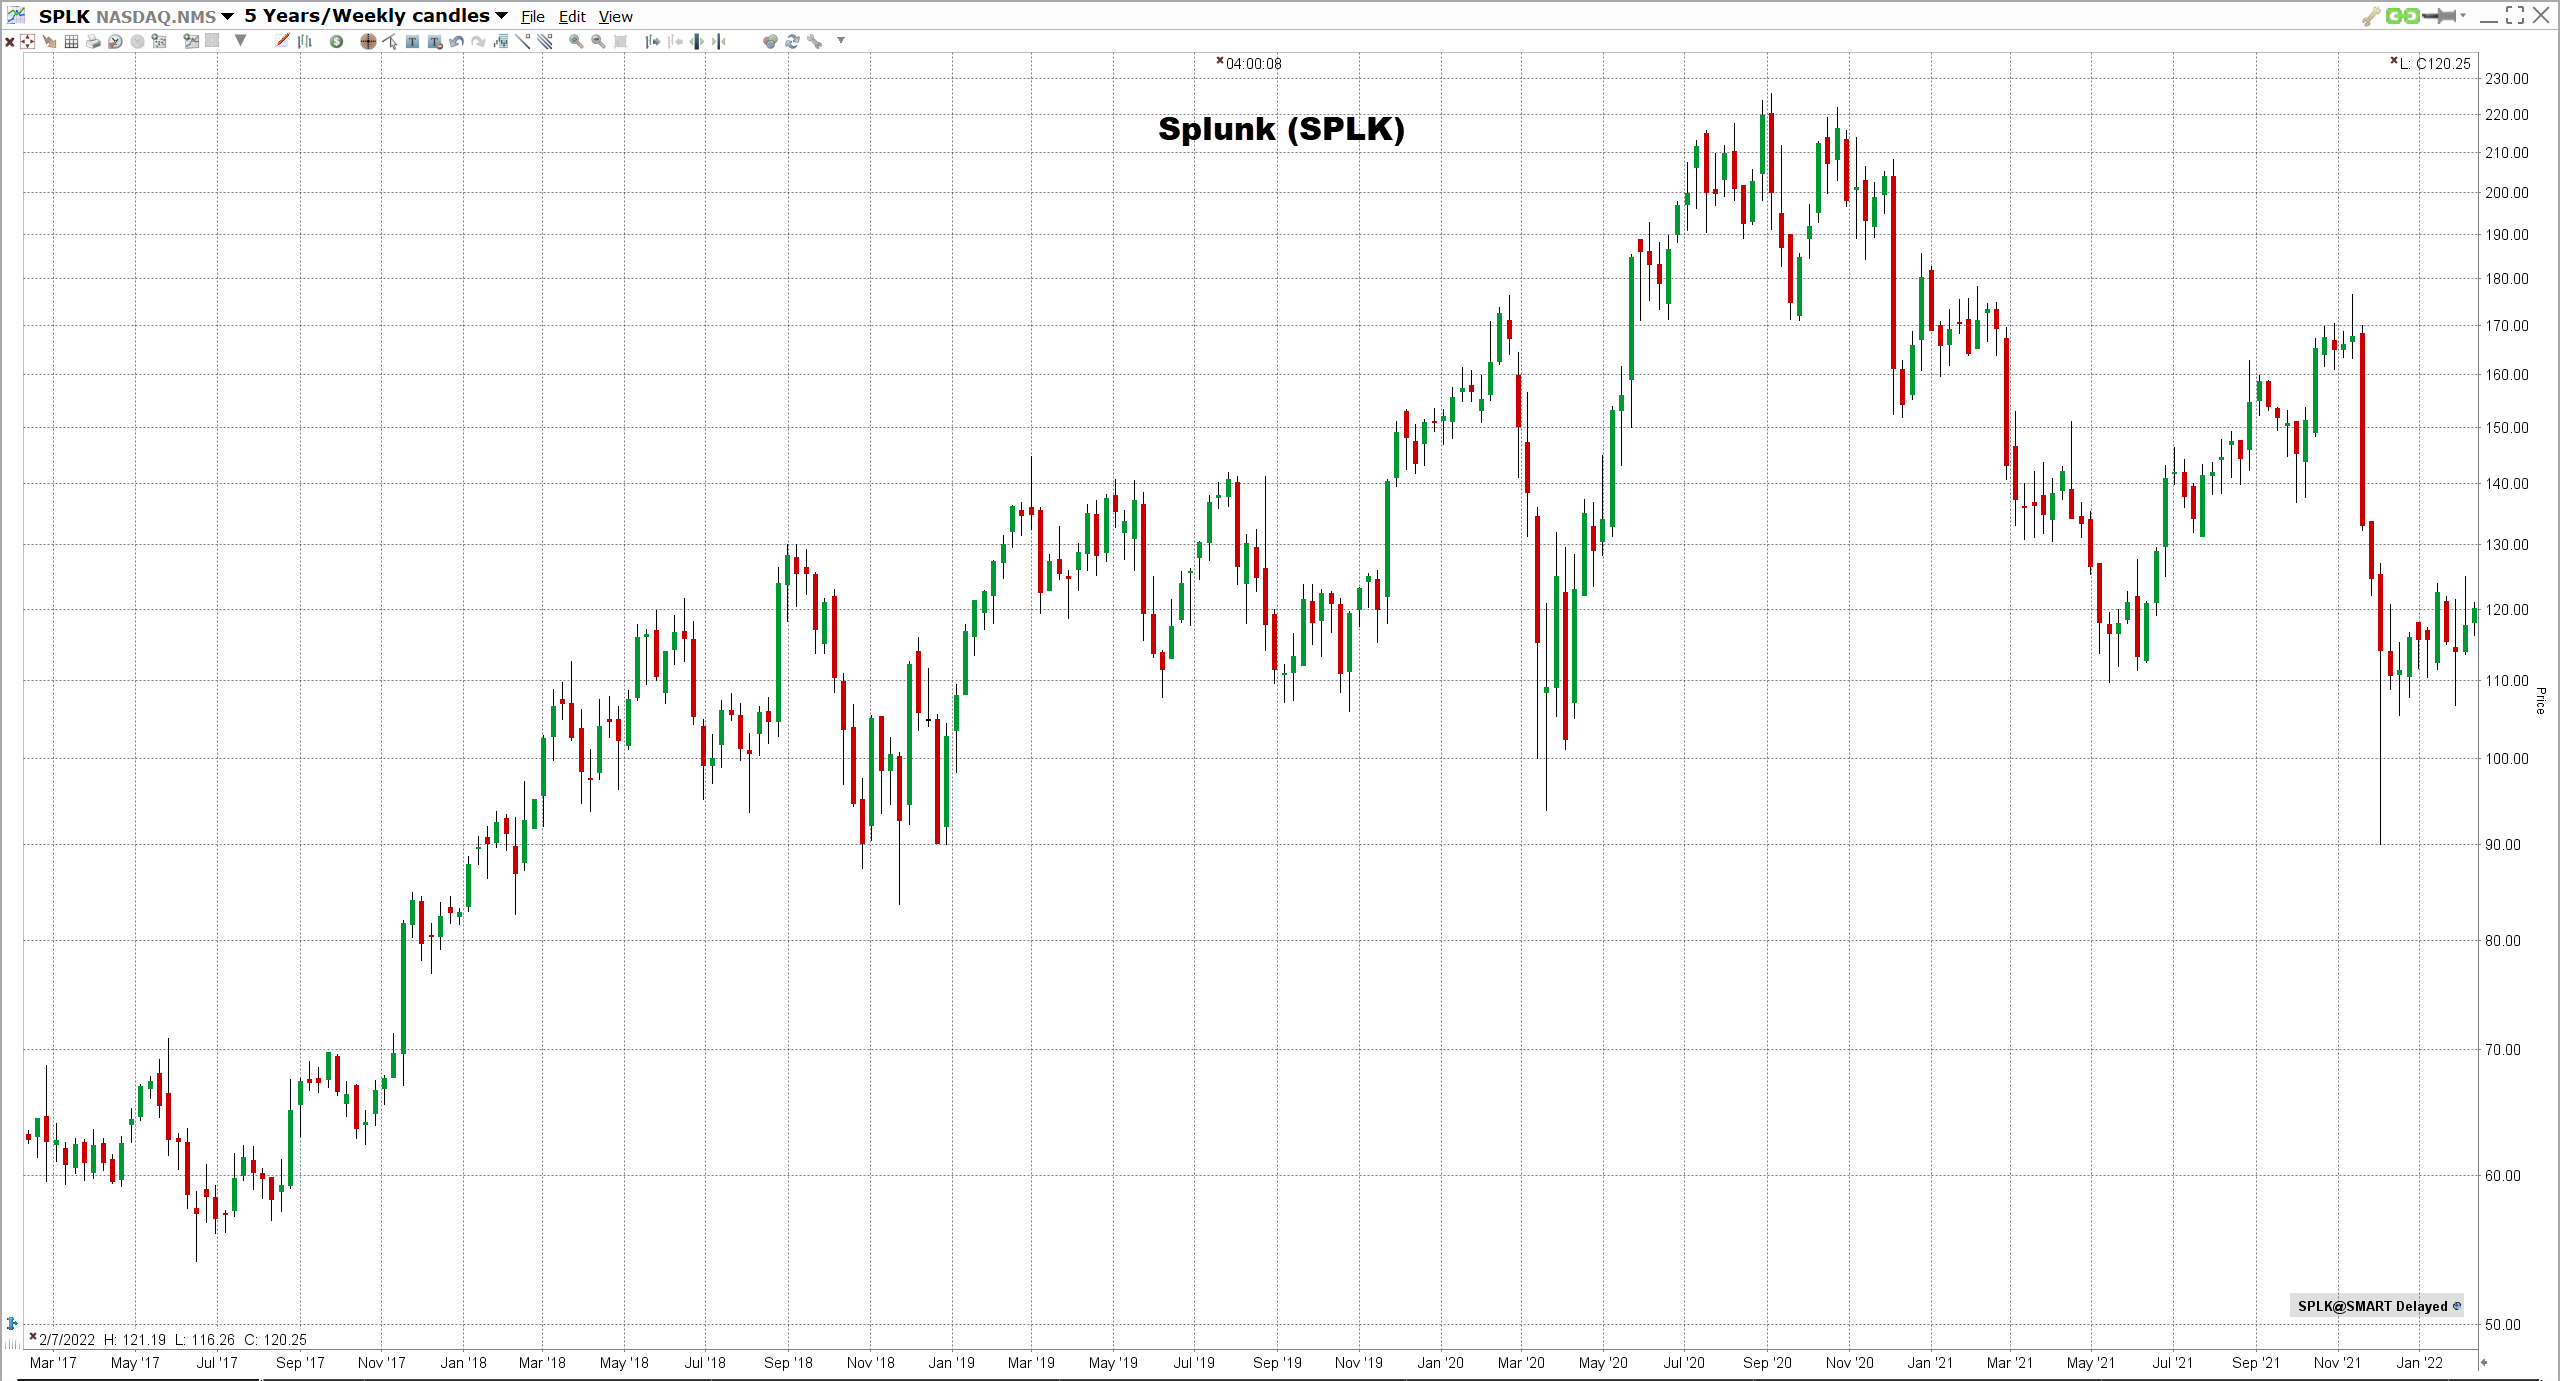Click the small icon in SPLK@SMART Delayed badge
Image resolution: width=2560 pixels, height=1381 pixels.
[x=2457, y=1306]
